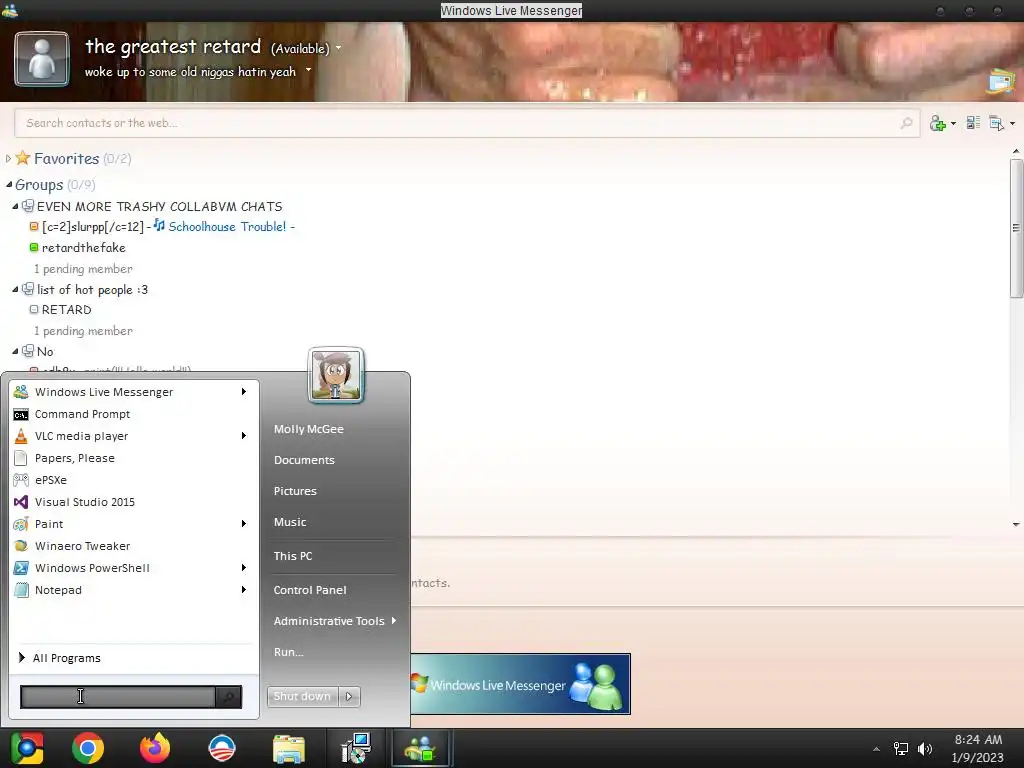The height and width of the screenshot is (768, 1024).
Task: Click the list of hot people group icon
Action: [28, 289]
